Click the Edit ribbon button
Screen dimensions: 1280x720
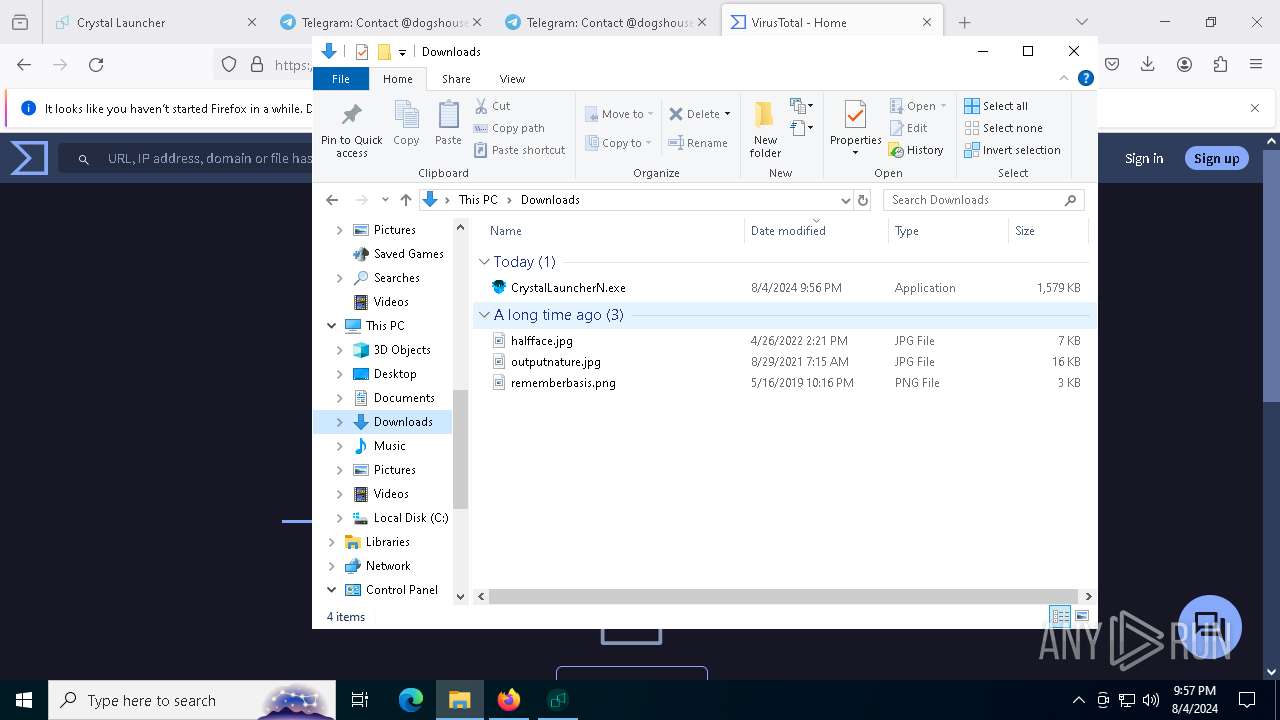(908, 128)
